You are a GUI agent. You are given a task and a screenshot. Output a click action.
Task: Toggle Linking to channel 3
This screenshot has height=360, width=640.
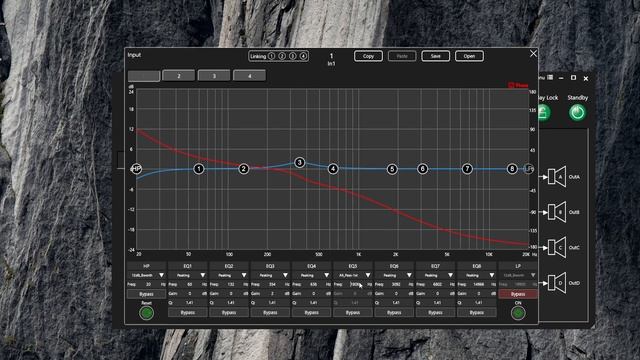tap(293, 56)
